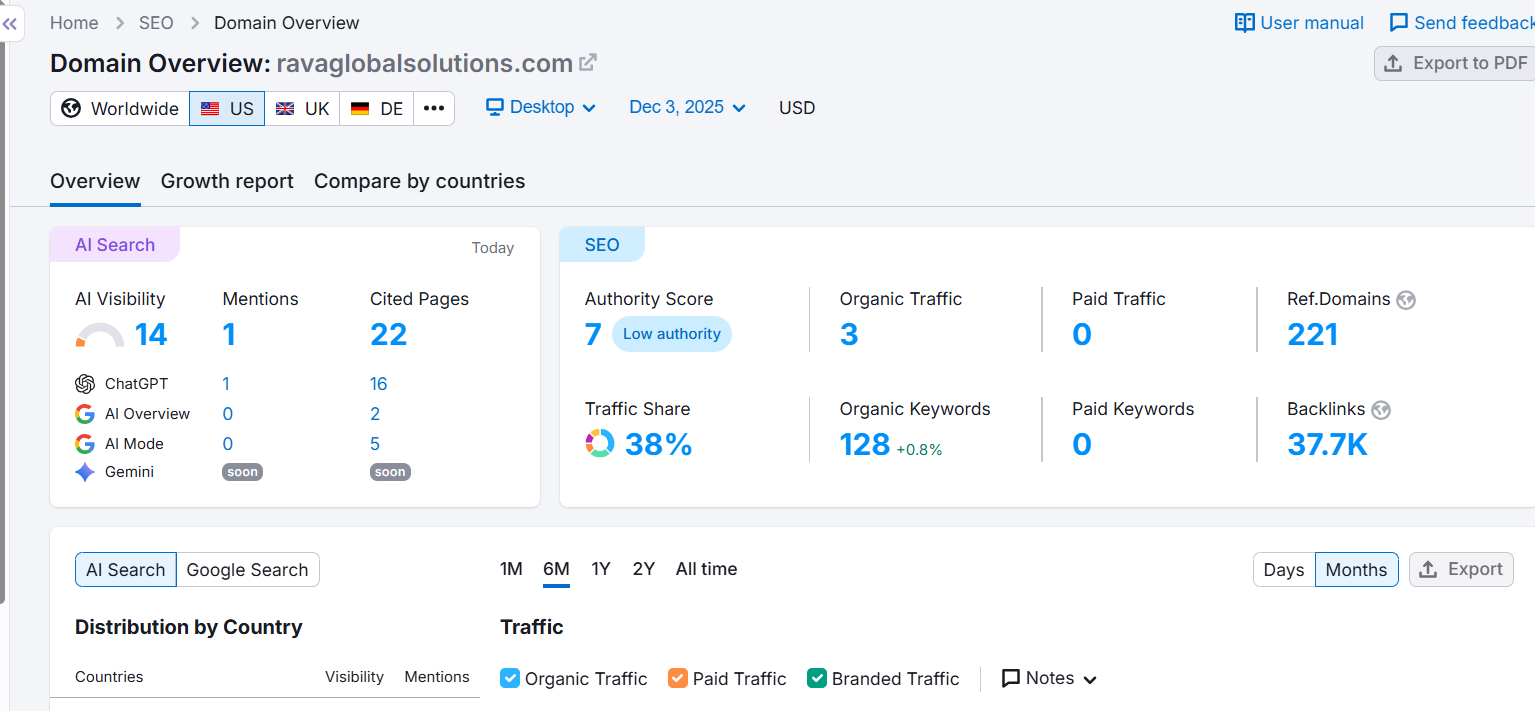Screen dimensions: 1535x711
Task: Switch to the Compare by countries tab
Action: tap(419, 181)
